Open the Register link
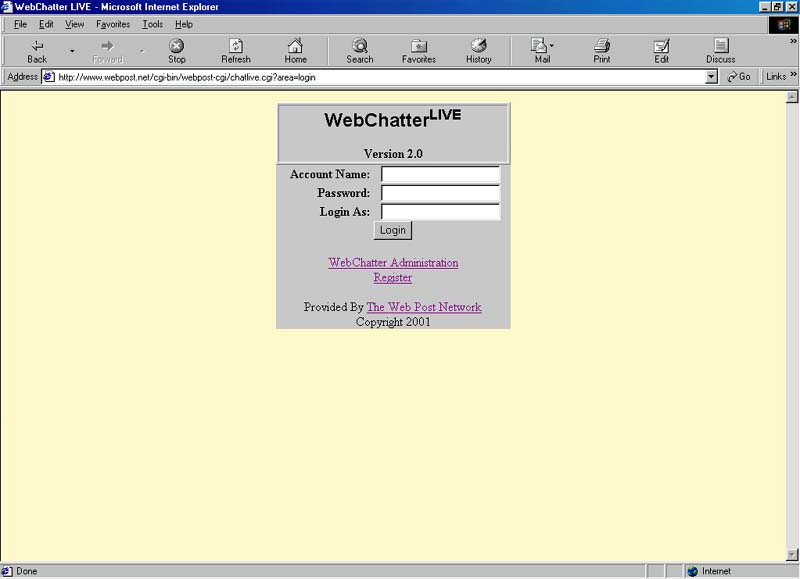This screenshot has width=800, height=579. click(x=392, y=278)
